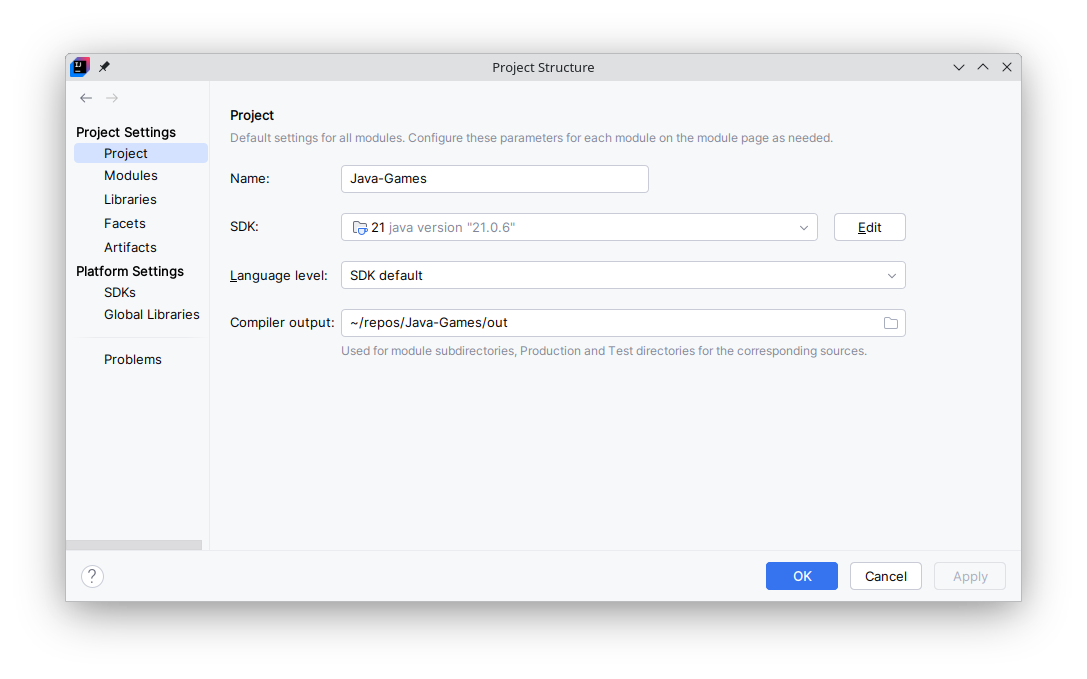Click the back navigation arrow
Viewport: 1087px width, 679px height.
click(86, 98)
